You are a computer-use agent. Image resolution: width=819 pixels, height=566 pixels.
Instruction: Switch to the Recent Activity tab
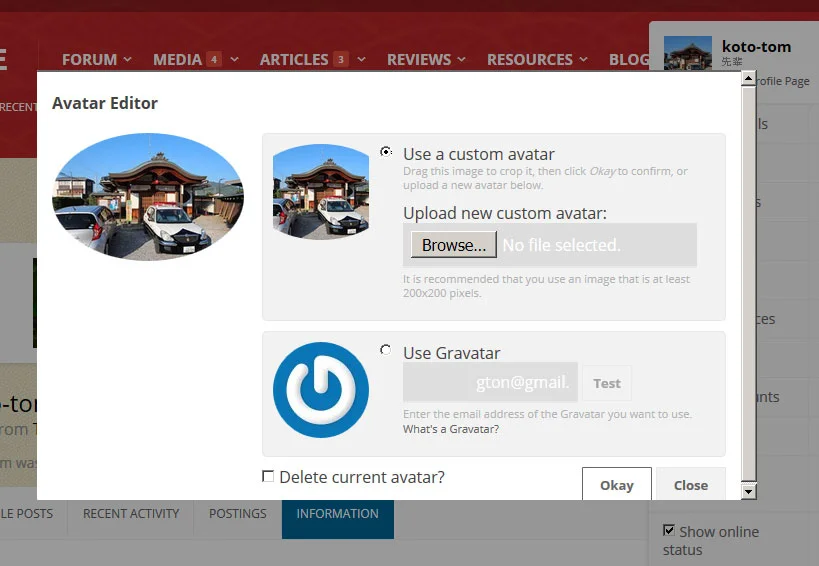131,514
